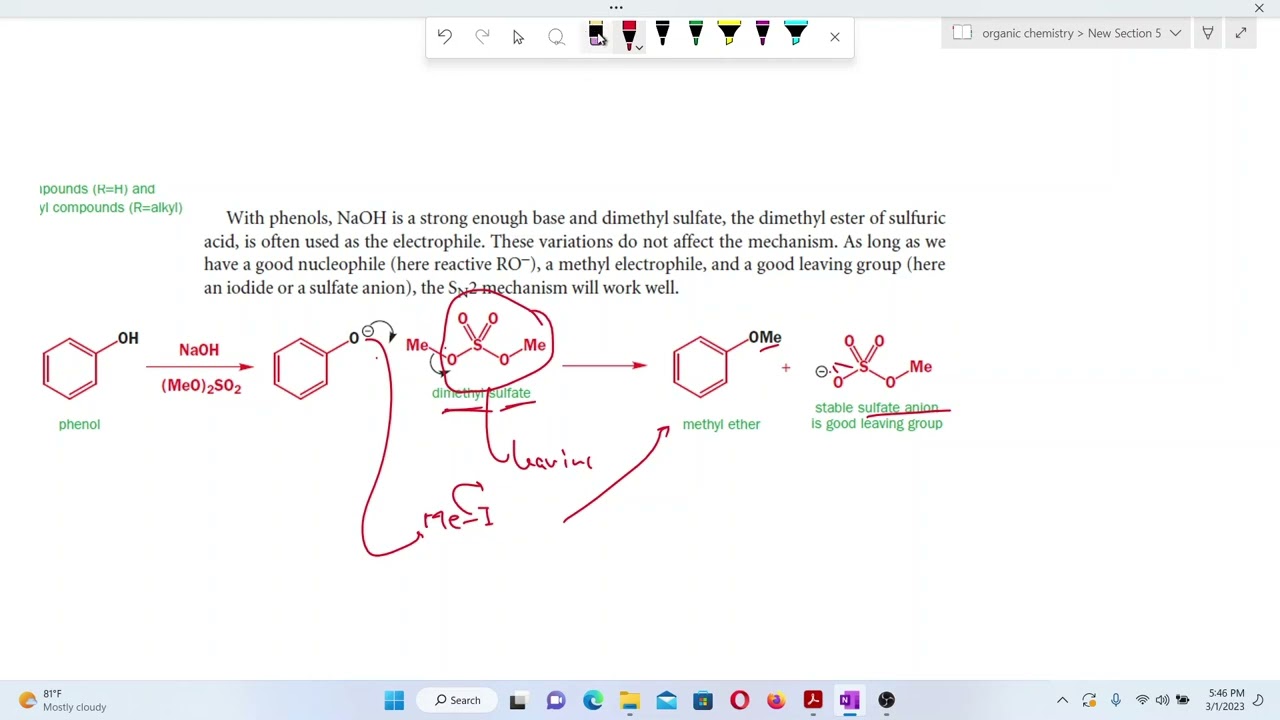Close the floating drawing toolbar
This screenshot has width=1280, height=720.
coord(835,37)
